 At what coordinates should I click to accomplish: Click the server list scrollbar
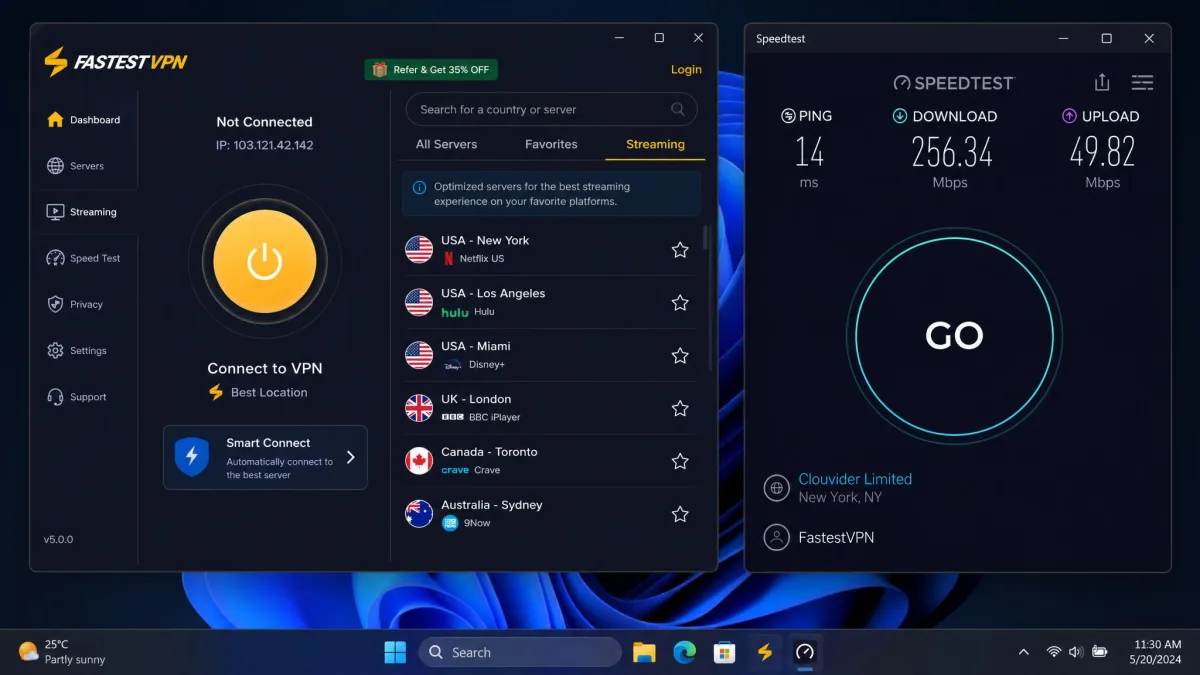pyautogui.click(x=707, y=236)
